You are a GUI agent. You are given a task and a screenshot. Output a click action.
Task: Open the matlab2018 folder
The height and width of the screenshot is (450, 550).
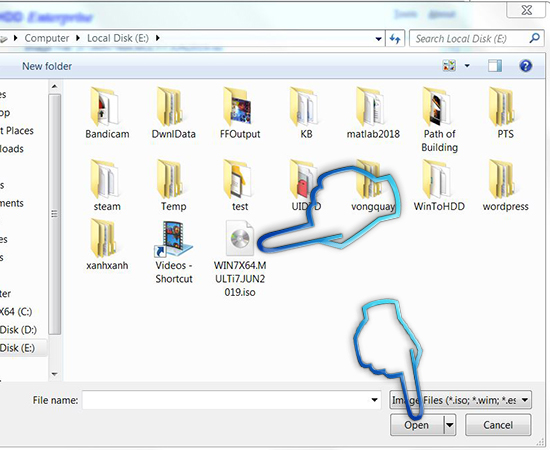(x=373, y=113)
